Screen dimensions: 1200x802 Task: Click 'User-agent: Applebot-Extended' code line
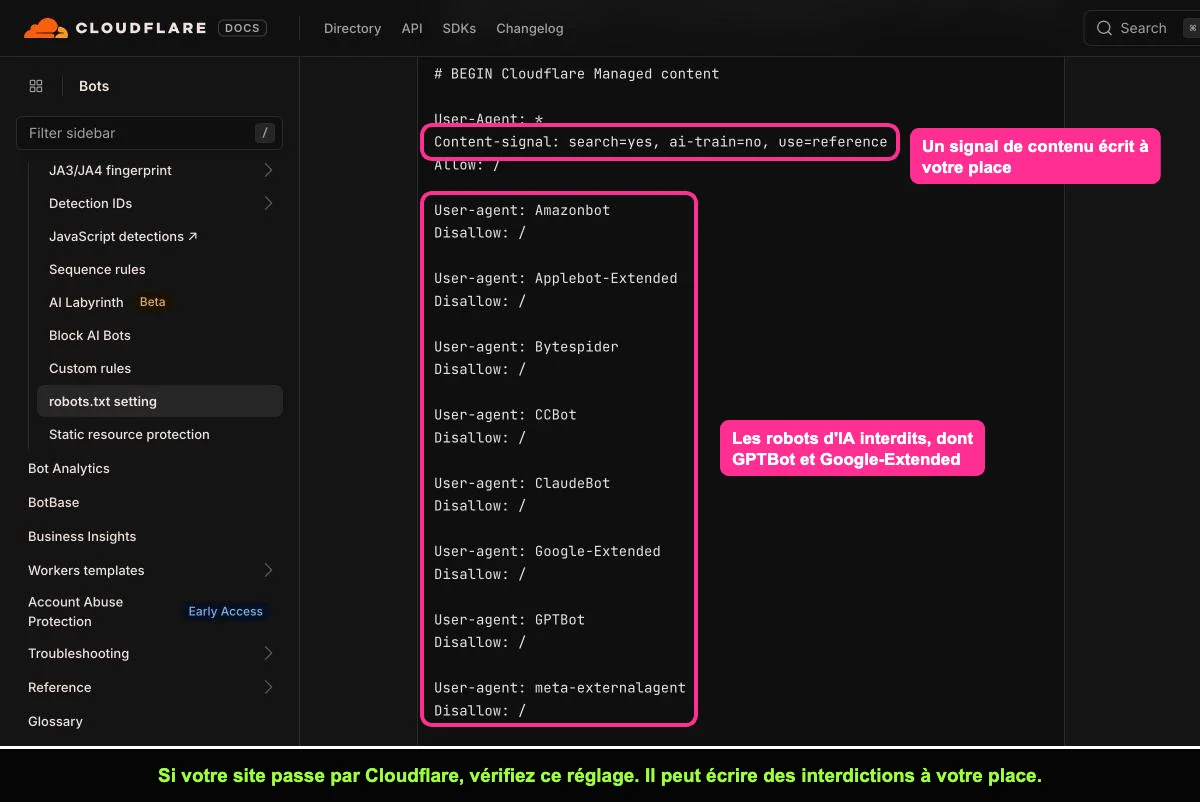coord(555,279)
